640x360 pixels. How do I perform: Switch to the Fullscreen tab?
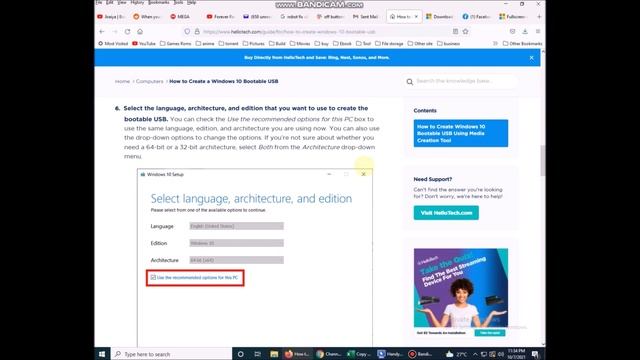[x=513, y=16]
